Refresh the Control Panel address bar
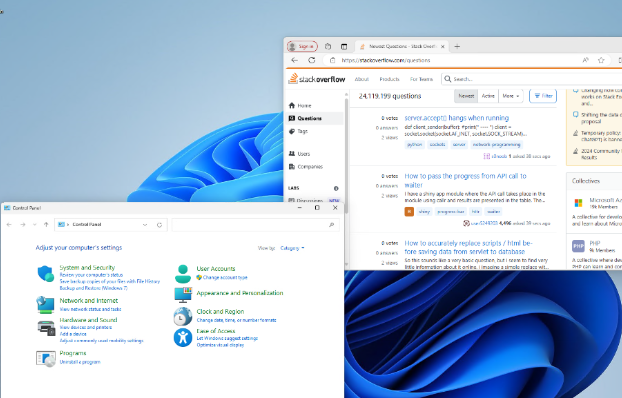The height and width of the screenshot is (398, 622). 159,225
